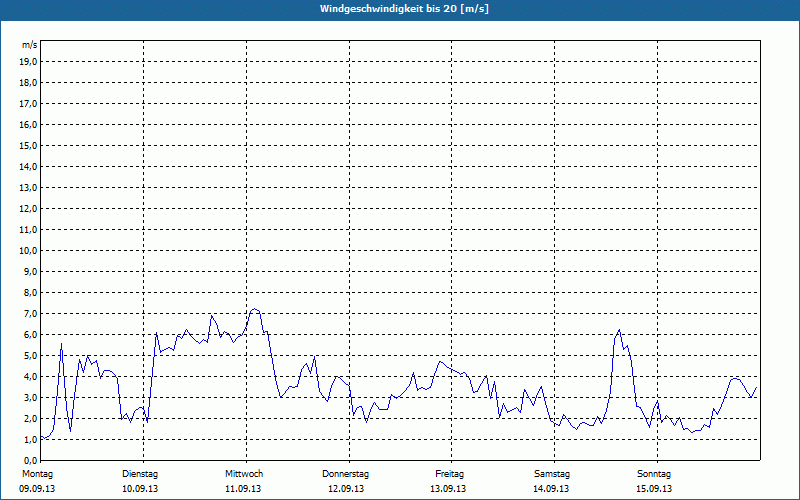Click the wind speed peak above 7,0 on Mittwoch

pos(255,309)
